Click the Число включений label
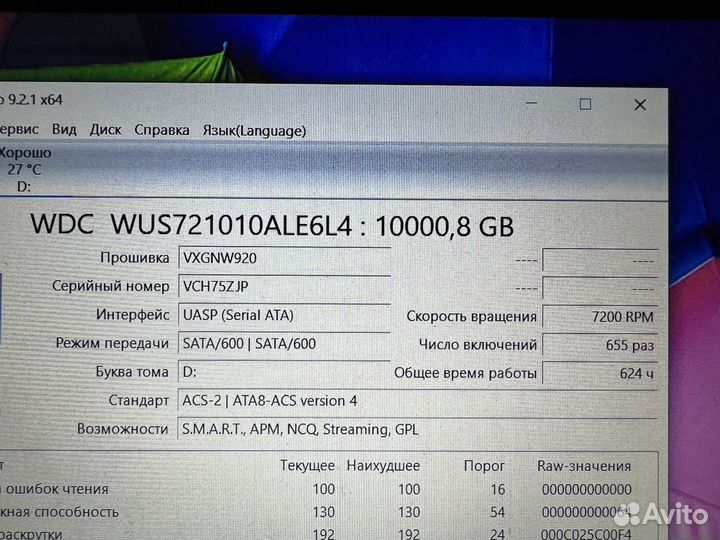This screenshot has width=720, height=540. pyautogui.click(x=478, y=345)
